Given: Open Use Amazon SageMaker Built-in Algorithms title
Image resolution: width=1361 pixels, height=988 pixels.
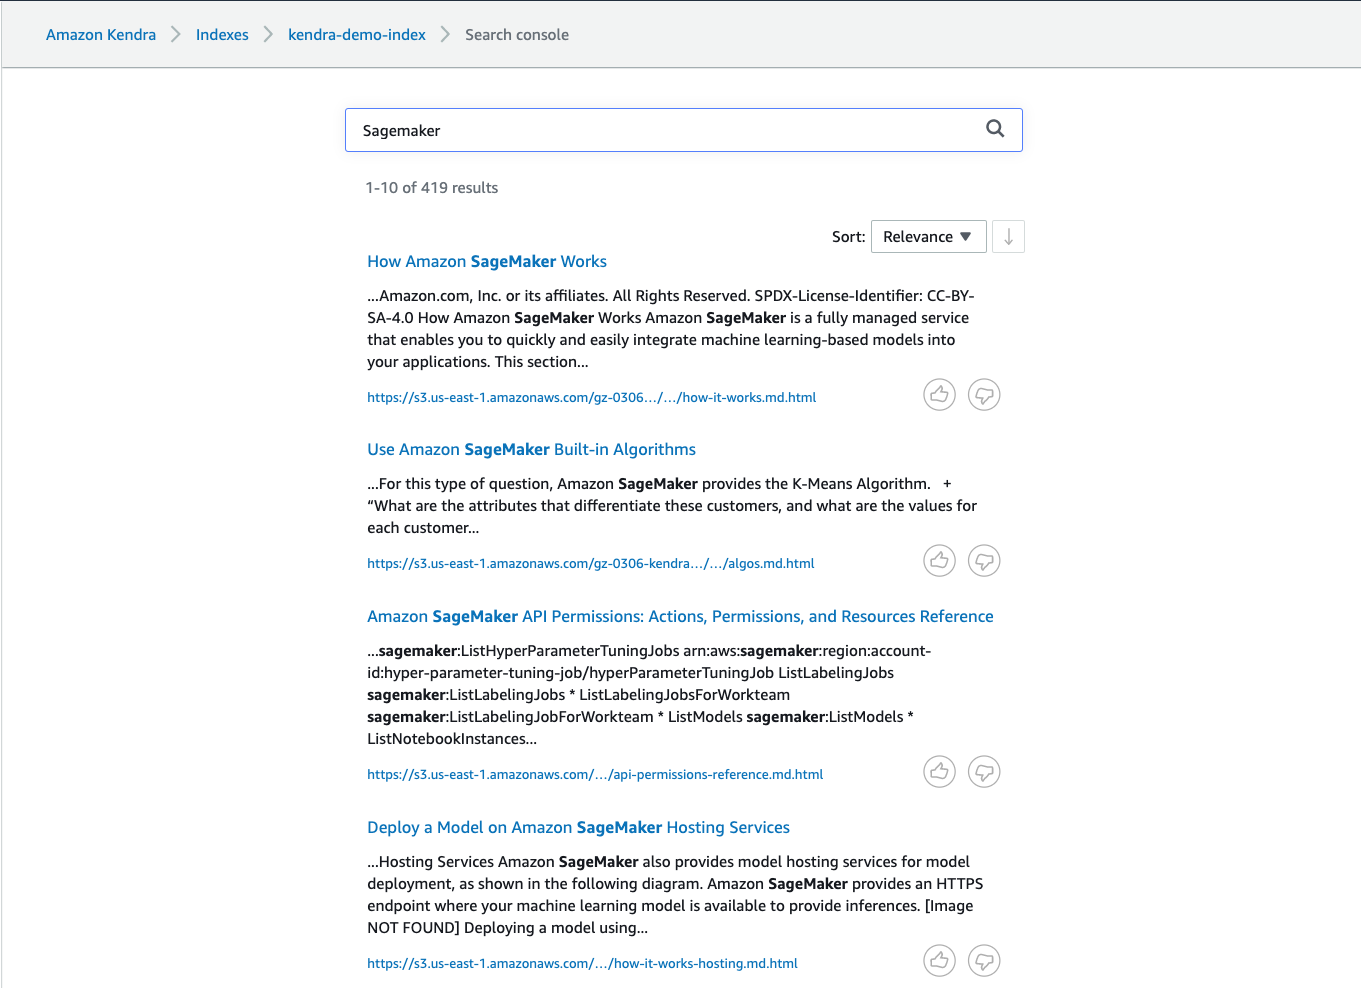Looking at the screenshot, I should pyautogui.click(x=531, y=449).
